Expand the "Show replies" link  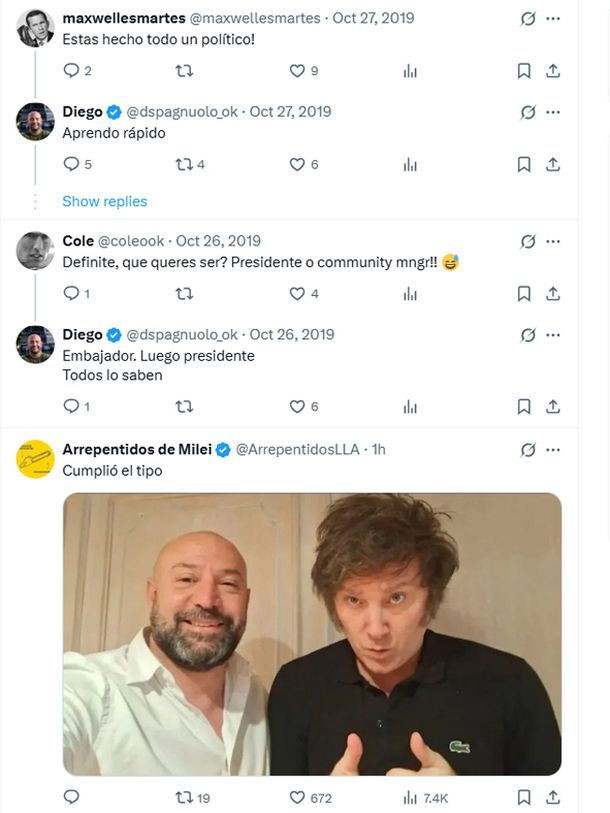click(x=104, y=202)
